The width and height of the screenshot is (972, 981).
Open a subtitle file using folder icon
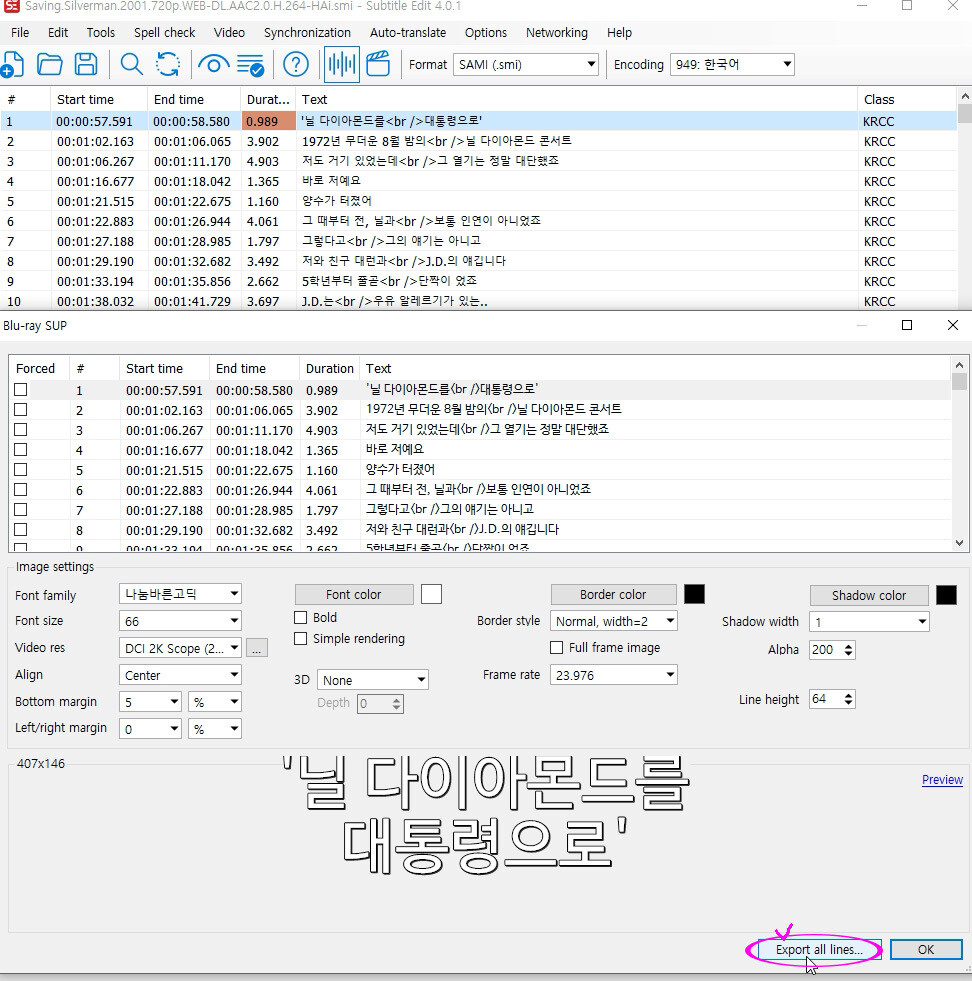pos(50,65)
